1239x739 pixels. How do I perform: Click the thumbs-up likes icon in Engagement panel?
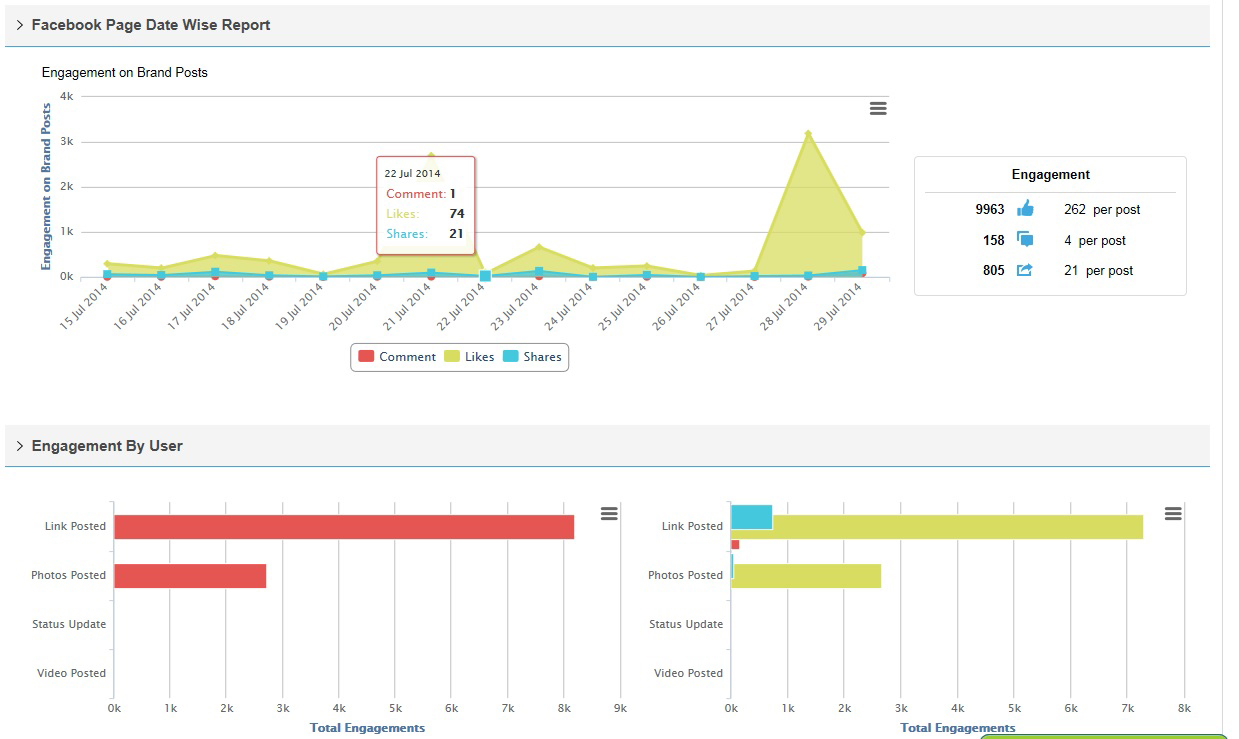point(1025,209)
